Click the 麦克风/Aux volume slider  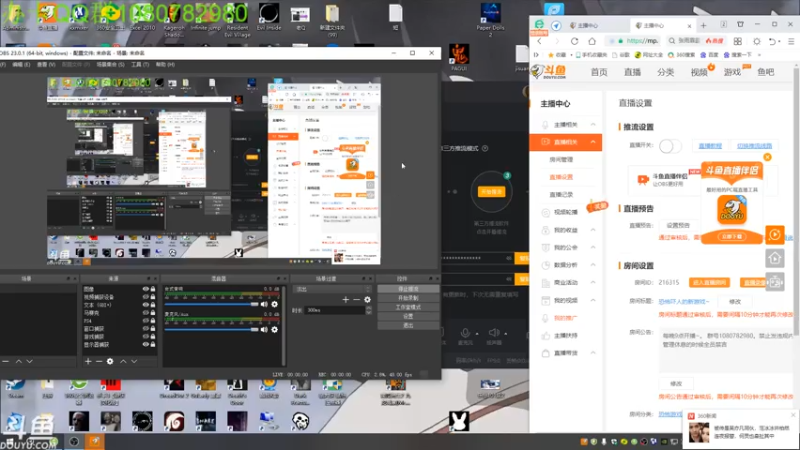click(x=211, y=330)
